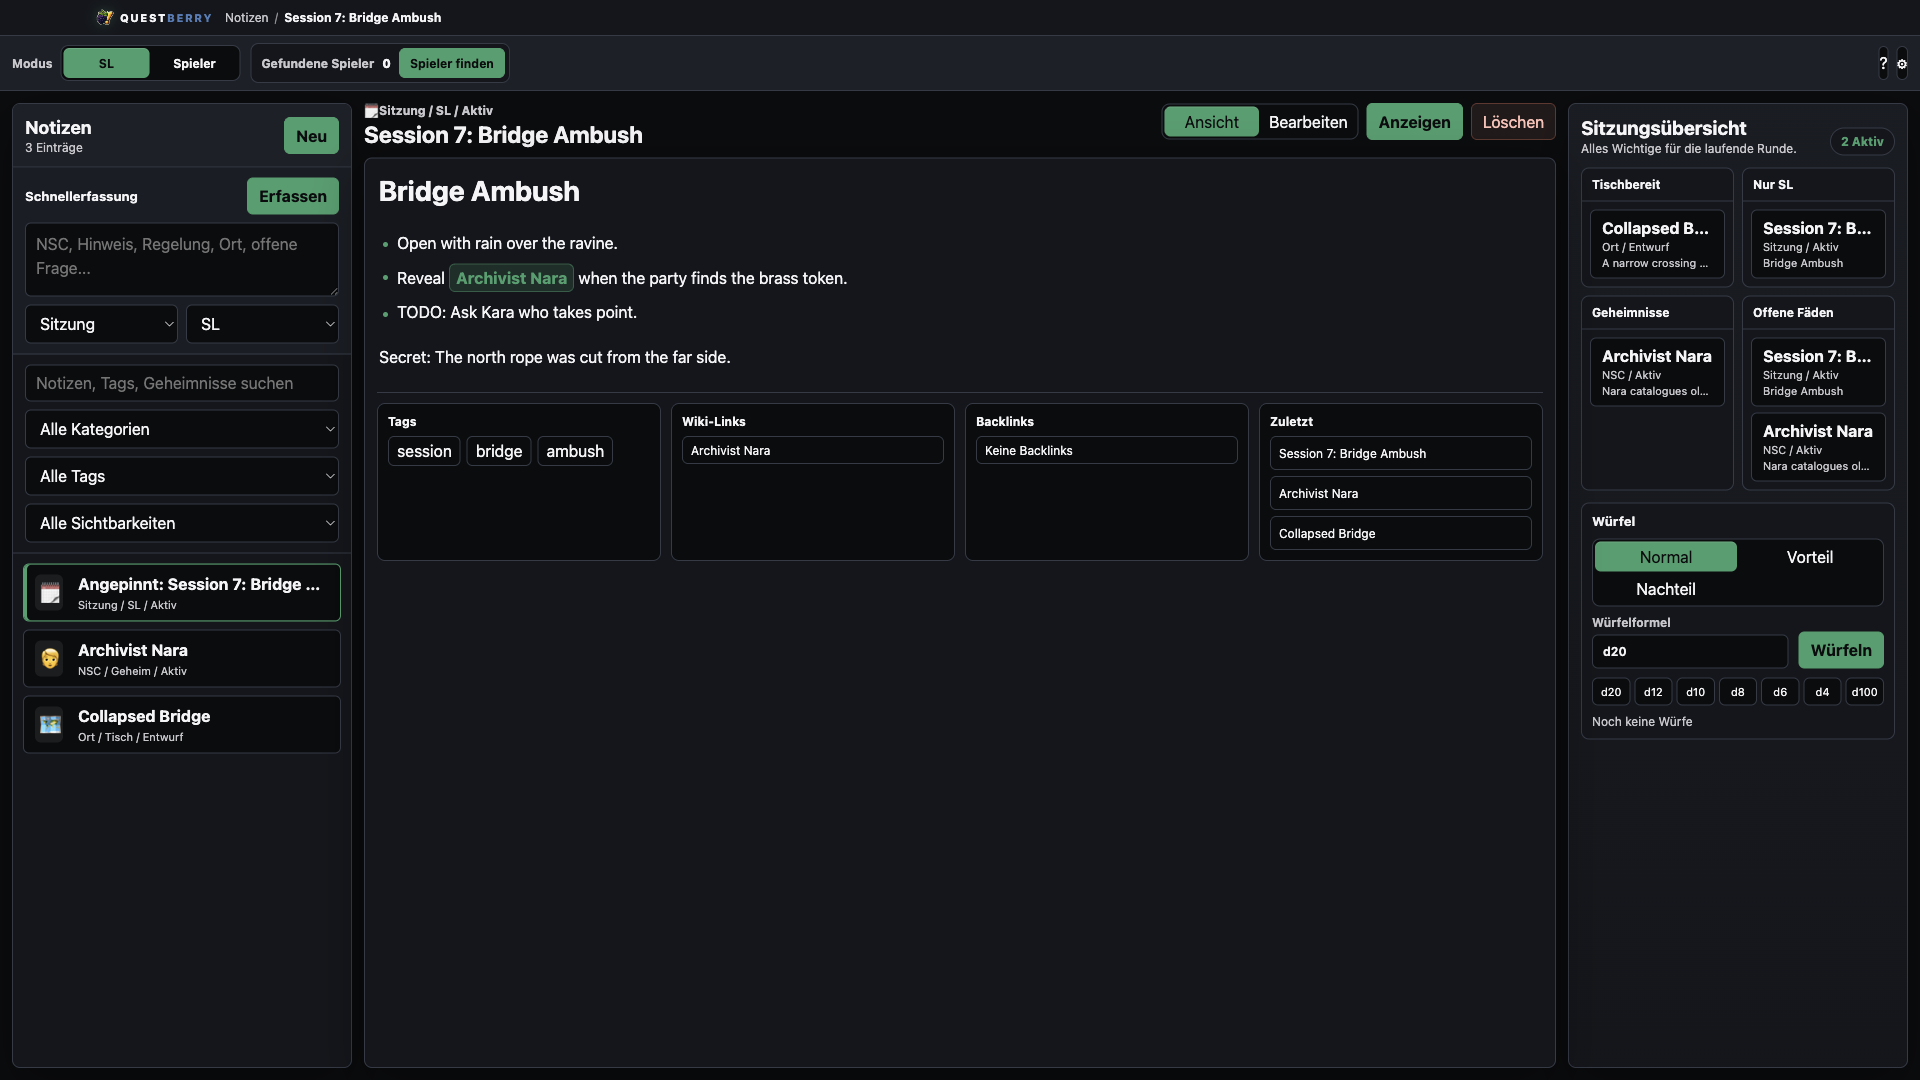This screenshot has height=1080, width=1920.
Task: Select Nachteil roll mode
Action: click(1665, 589)
